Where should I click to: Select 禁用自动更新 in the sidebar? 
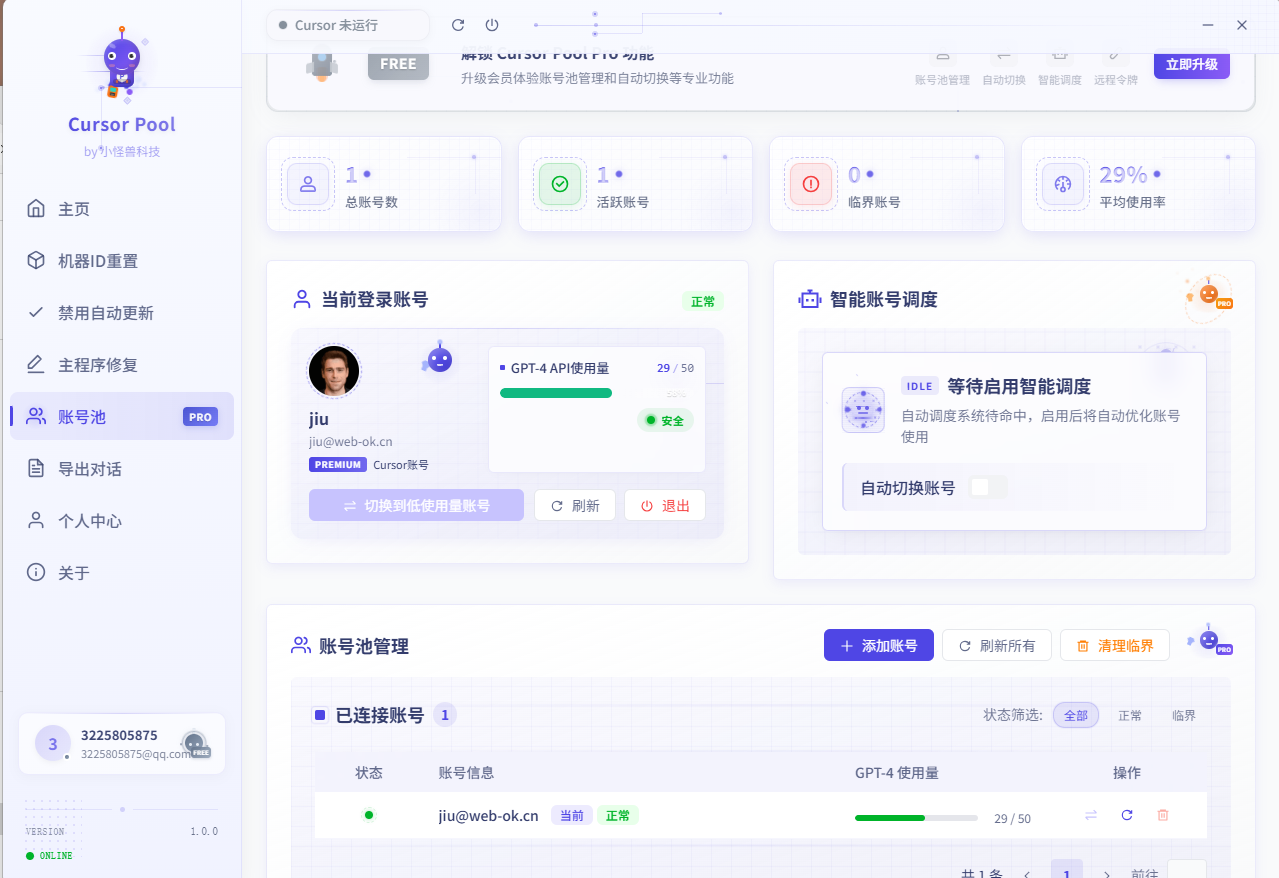[122, 313]
